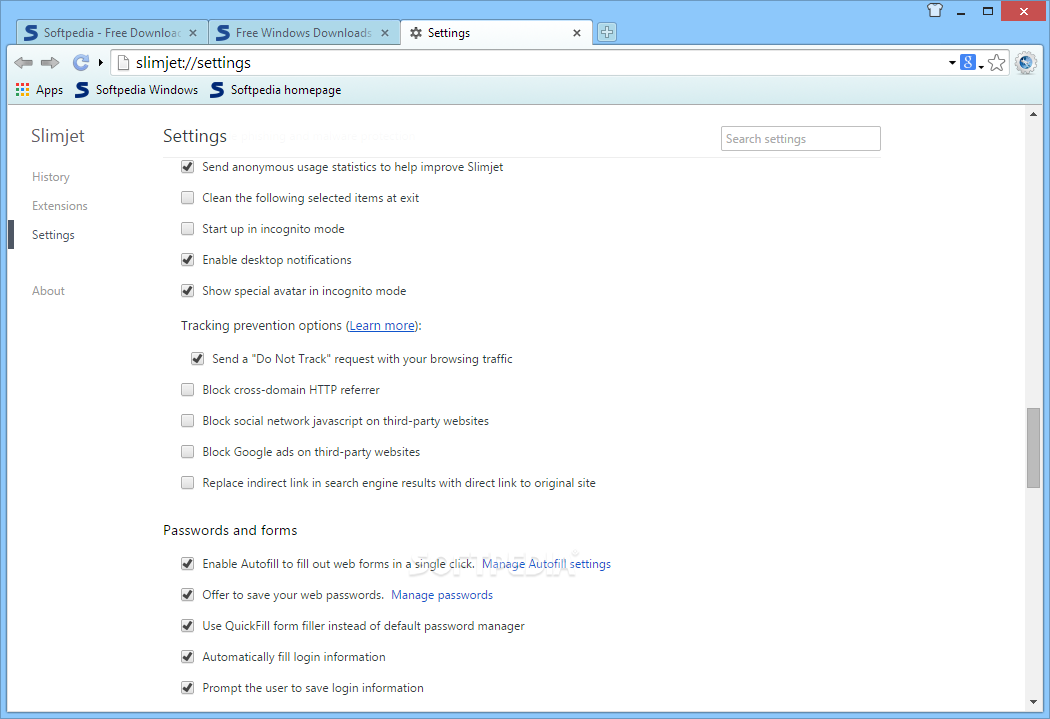Image resolution: width=1050 pixels, height=719 pixels.
Task: Click the Search settings field
Action: click(800, 139)
